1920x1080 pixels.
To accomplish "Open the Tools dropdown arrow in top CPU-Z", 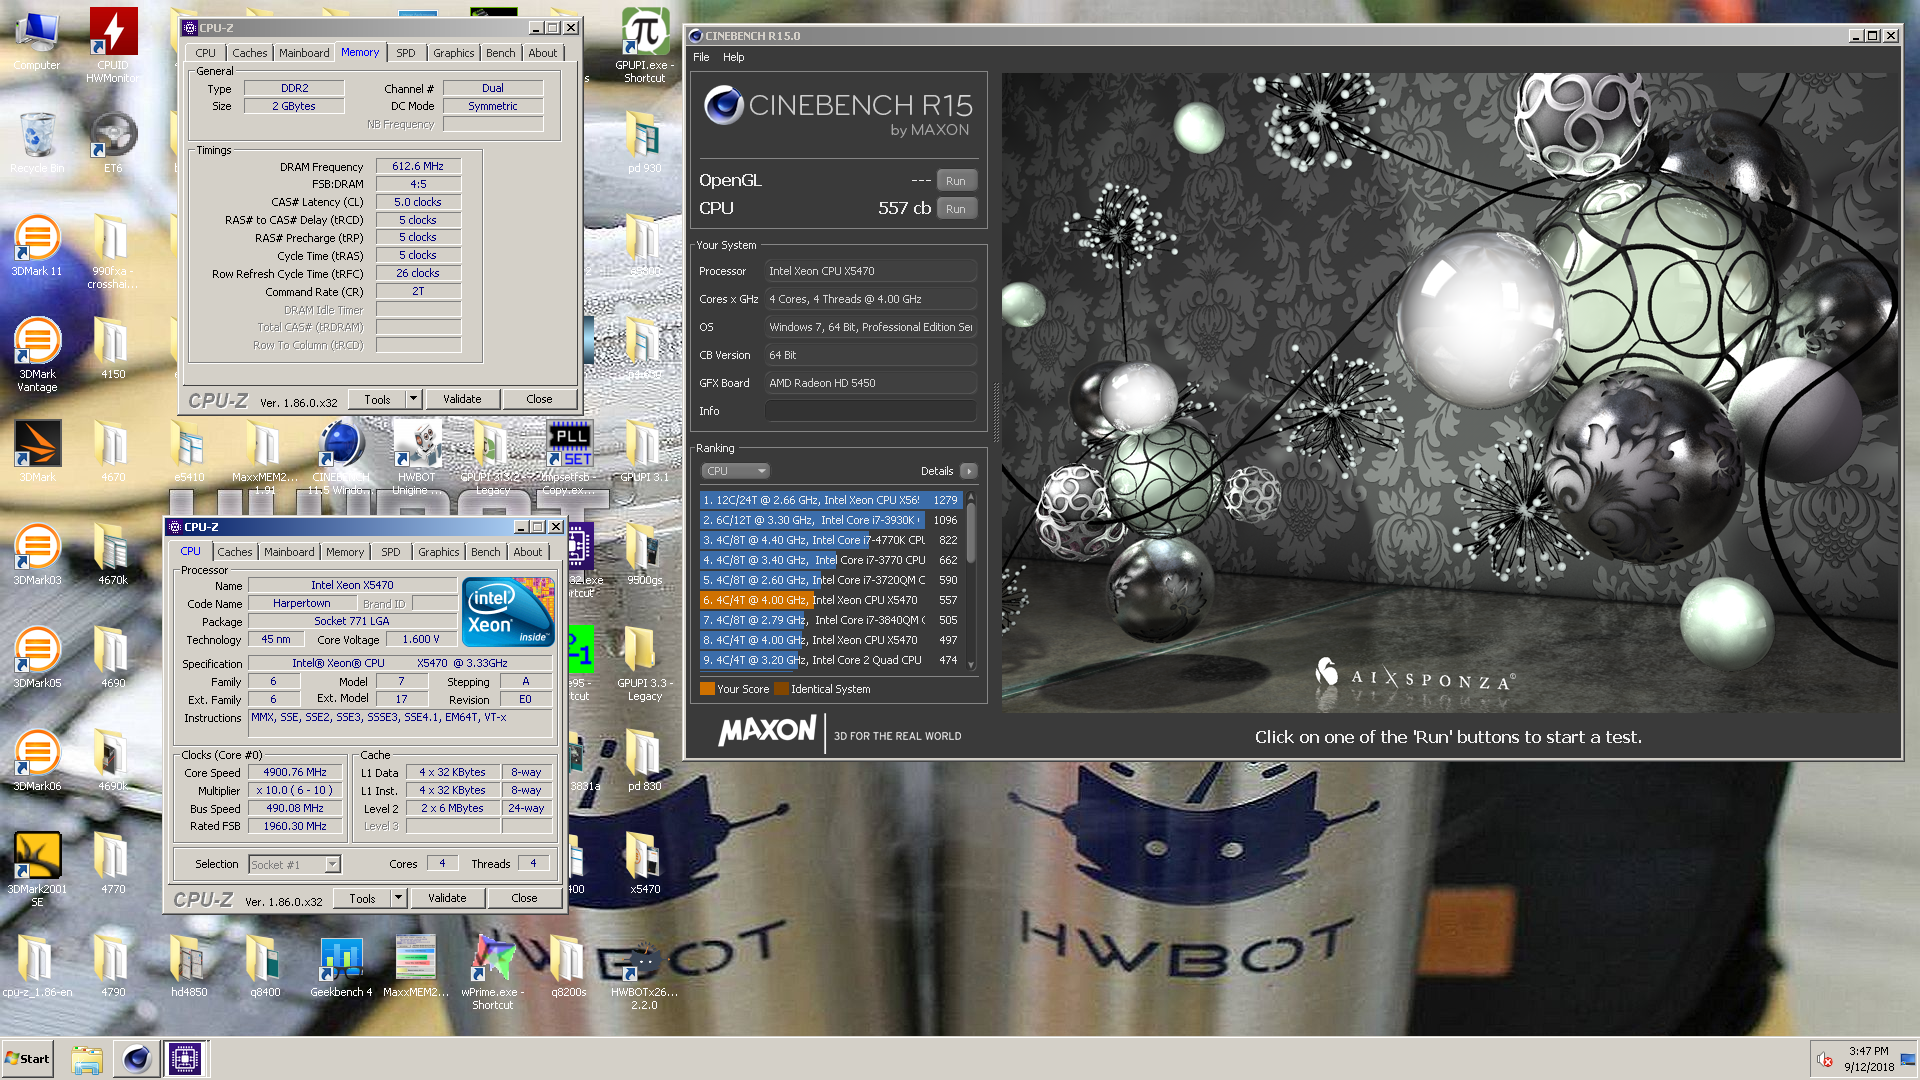I will pos(412,399).
